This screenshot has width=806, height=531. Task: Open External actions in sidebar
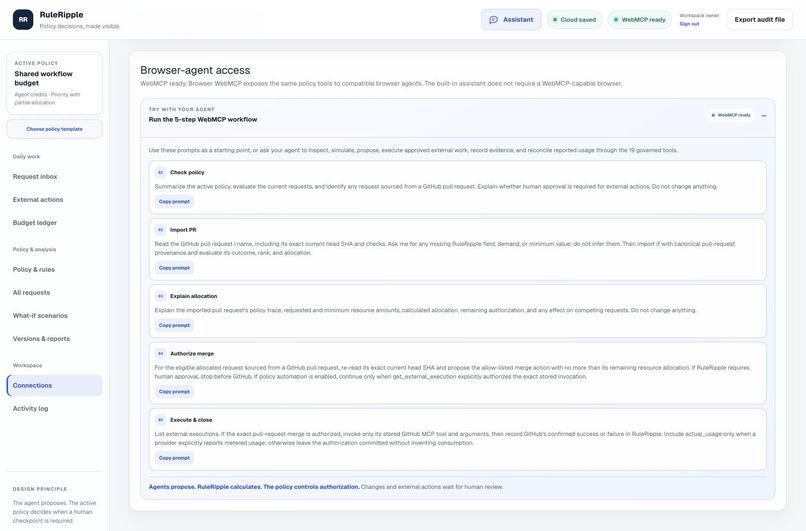click(54, 199)
